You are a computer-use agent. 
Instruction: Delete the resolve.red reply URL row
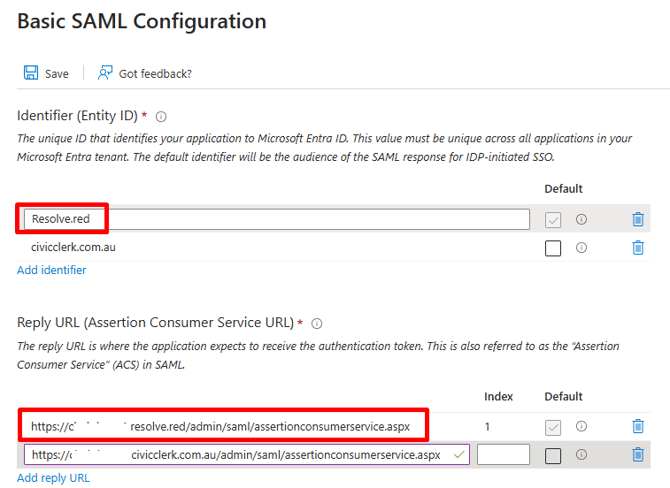tap(638, 427)
